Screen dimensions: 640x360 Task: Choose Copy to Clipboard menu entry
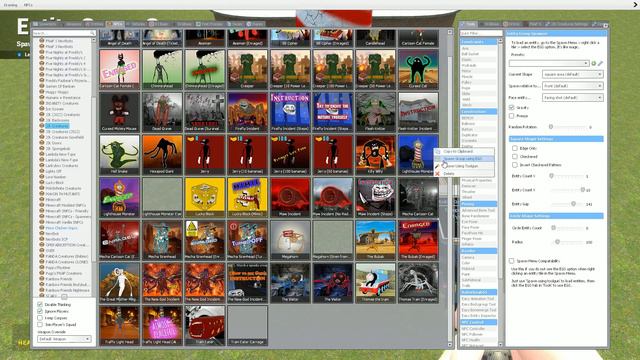464,151
